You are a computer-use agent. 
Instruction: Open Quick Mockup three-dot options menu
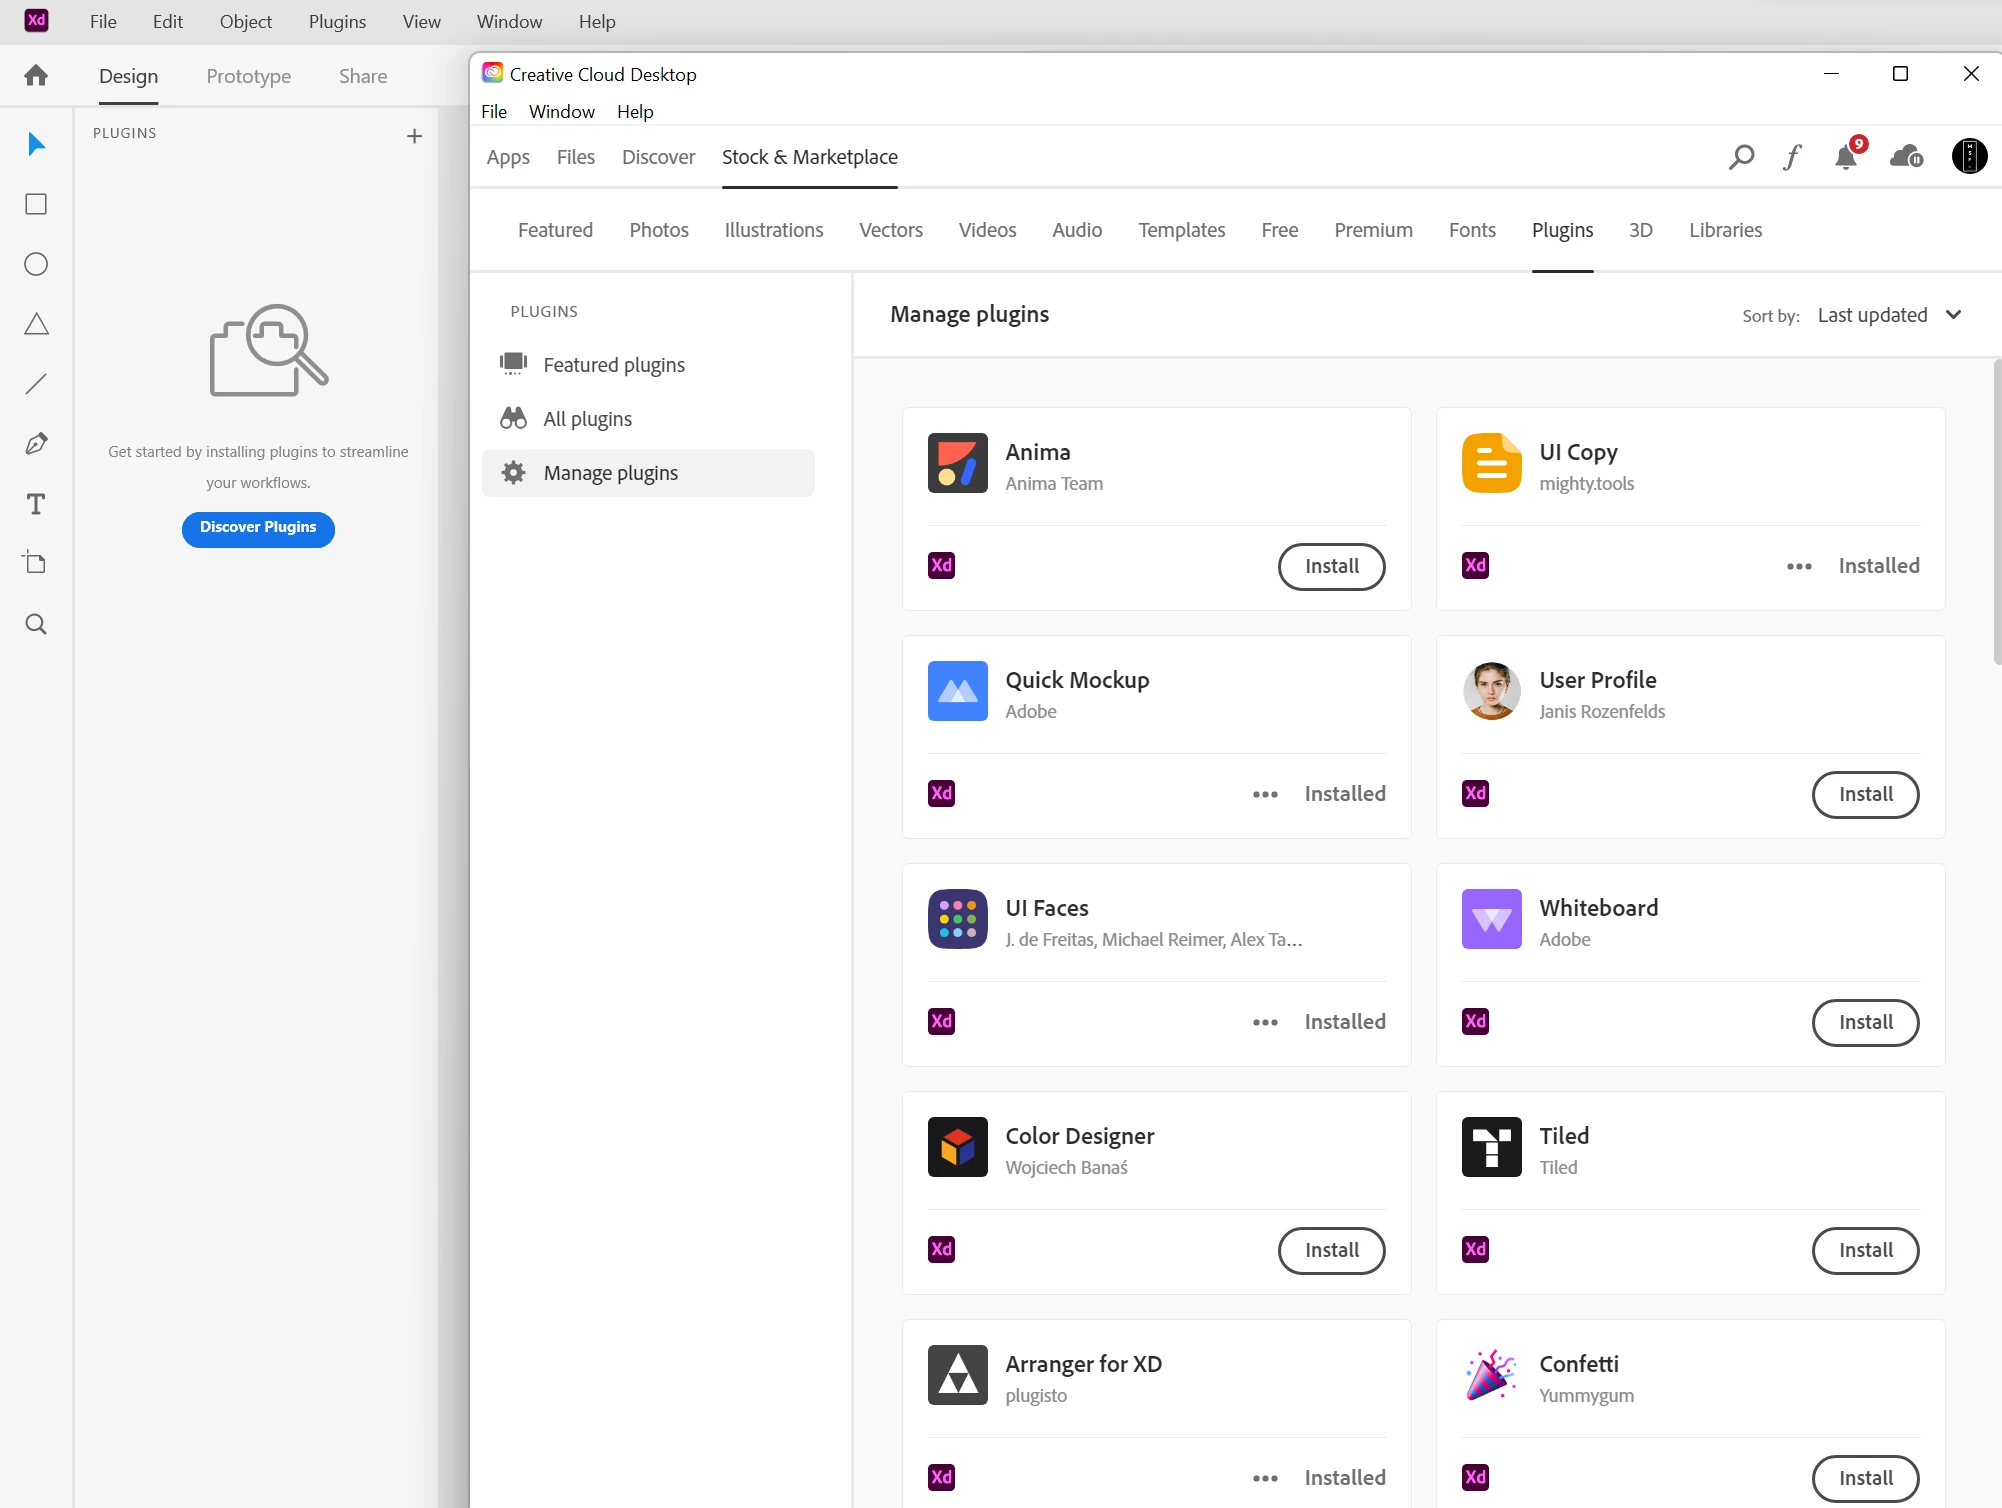pos(1265,794)
